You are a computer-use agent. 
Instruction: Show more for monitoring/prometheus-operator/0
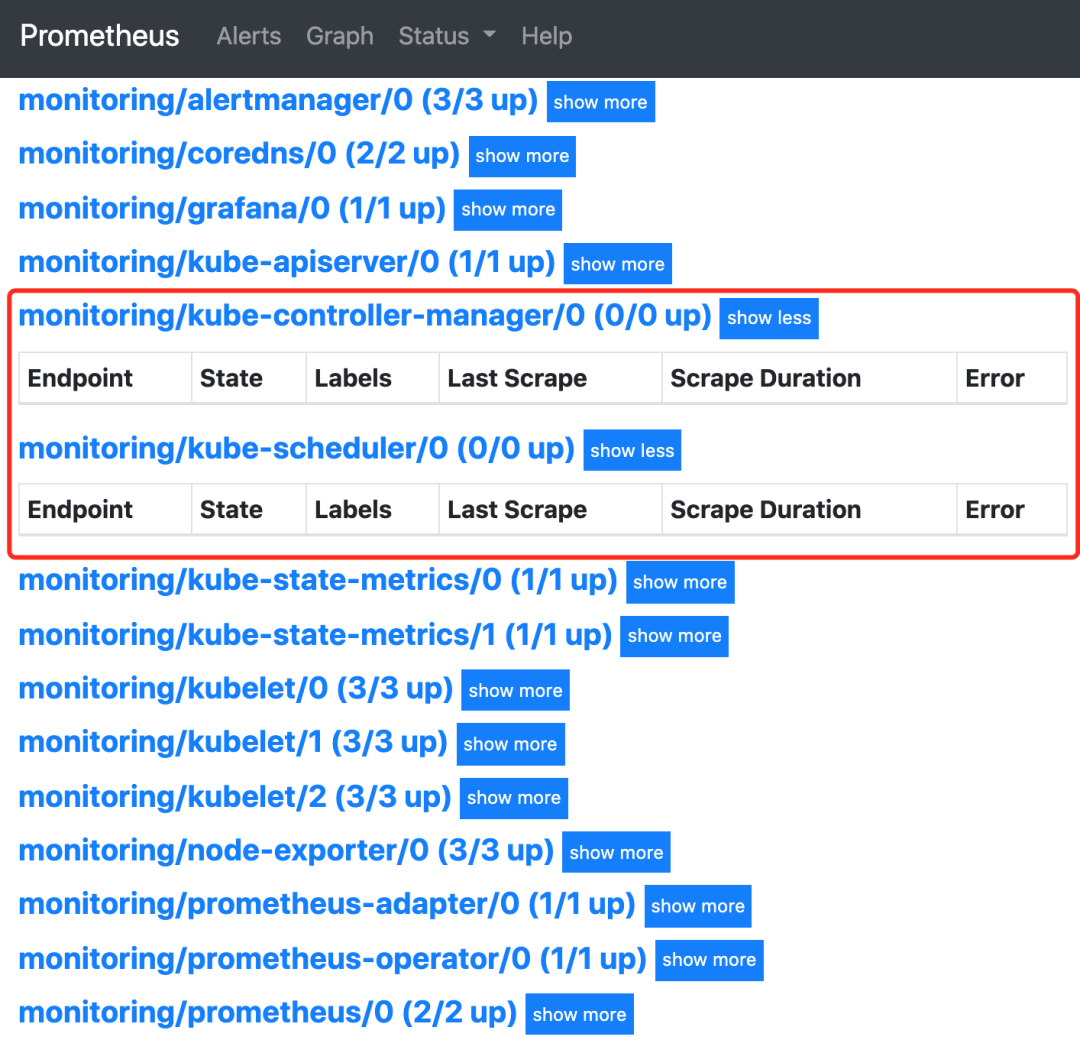click(x=709, y=960)
